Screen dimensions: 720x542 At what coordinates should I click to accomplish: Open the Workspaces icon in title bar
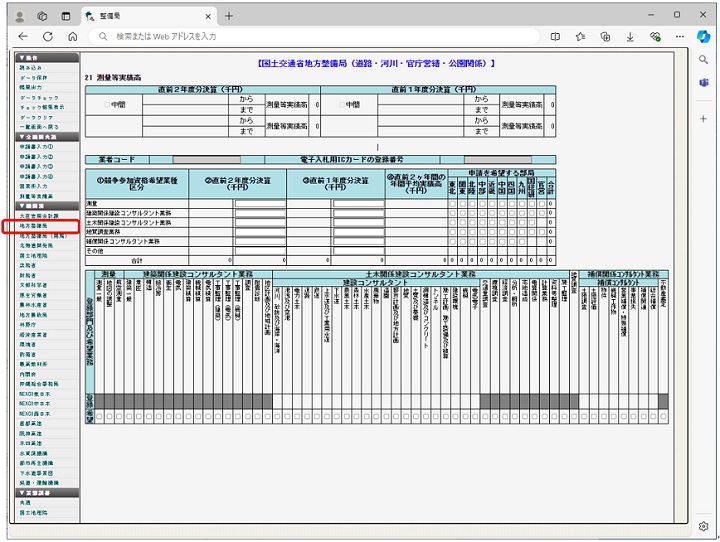point(42,16)
